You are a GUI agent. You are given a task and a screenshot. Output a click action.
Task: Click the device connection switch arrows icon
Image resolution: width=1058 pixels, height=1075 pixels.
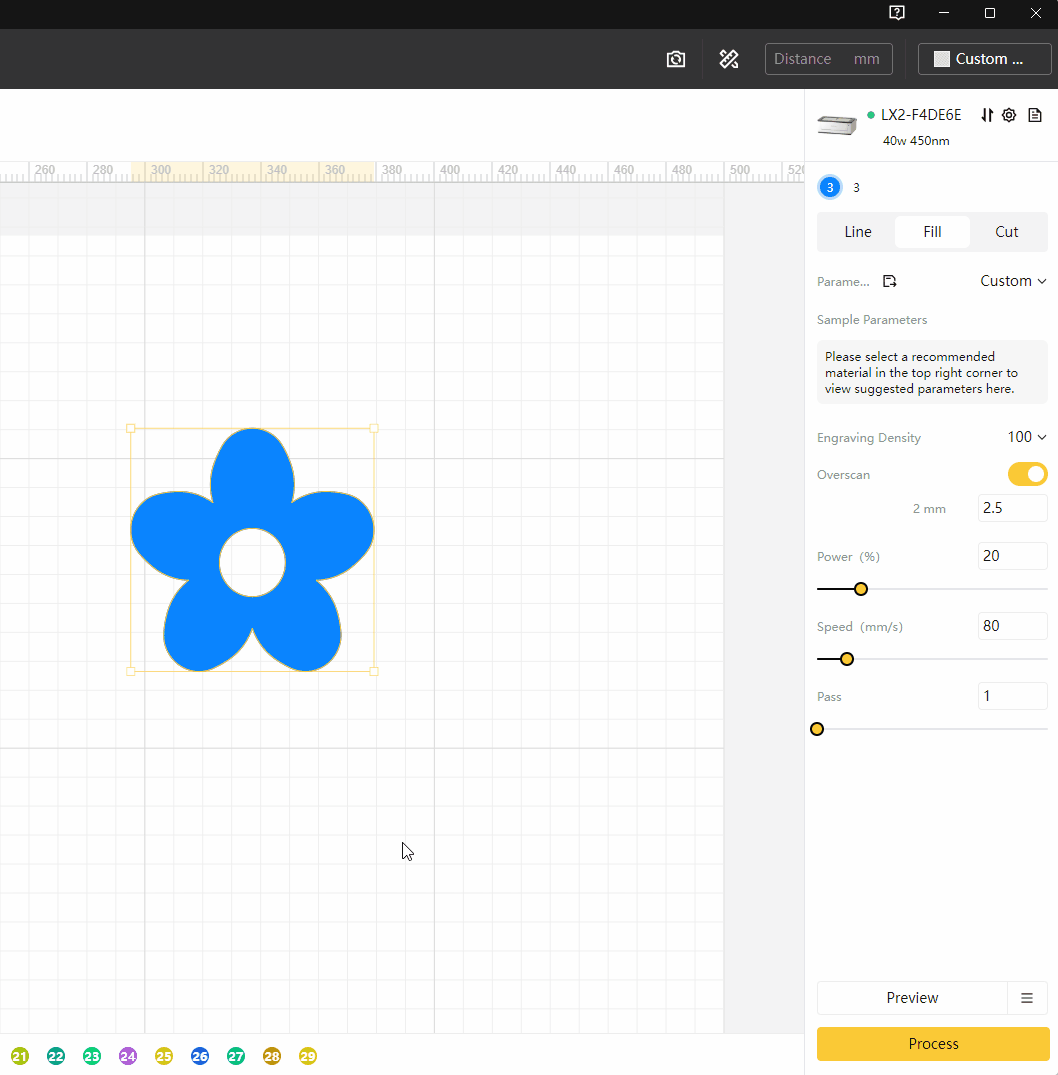click(987, 114)
